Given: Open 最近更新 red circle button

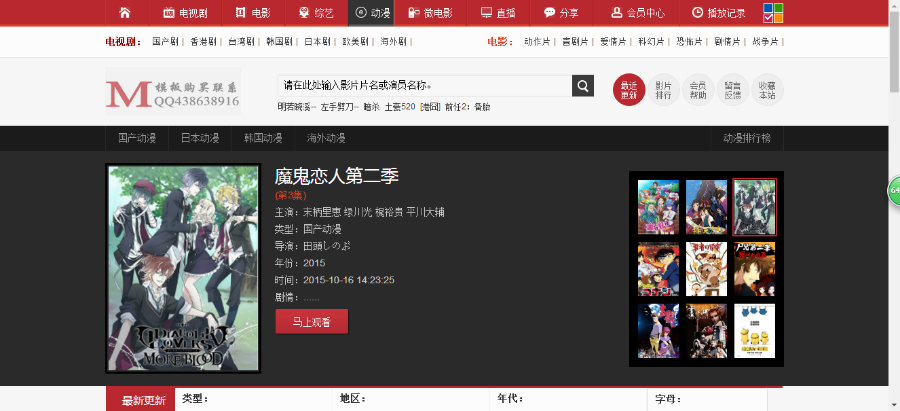Looking at the screenshot, I should pyautogui.click(x=629, y=90).
